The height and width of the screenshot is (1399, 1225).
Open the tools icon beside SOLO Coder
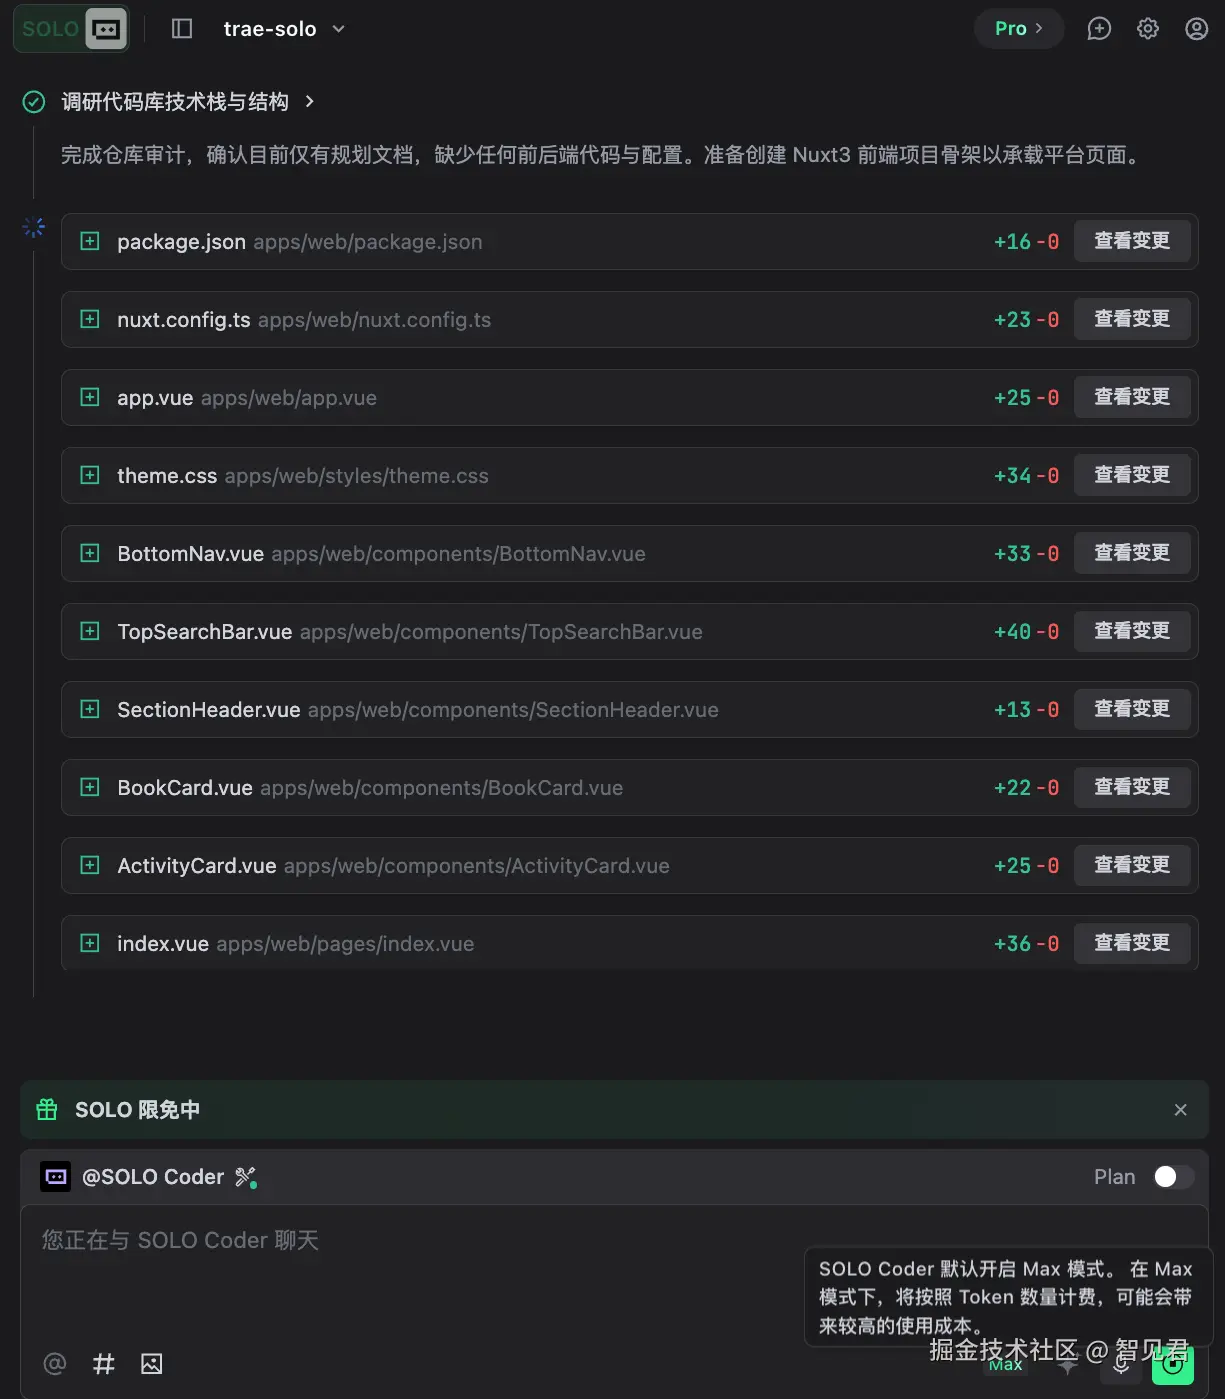pyautogui.click(x=246, y=1177)
